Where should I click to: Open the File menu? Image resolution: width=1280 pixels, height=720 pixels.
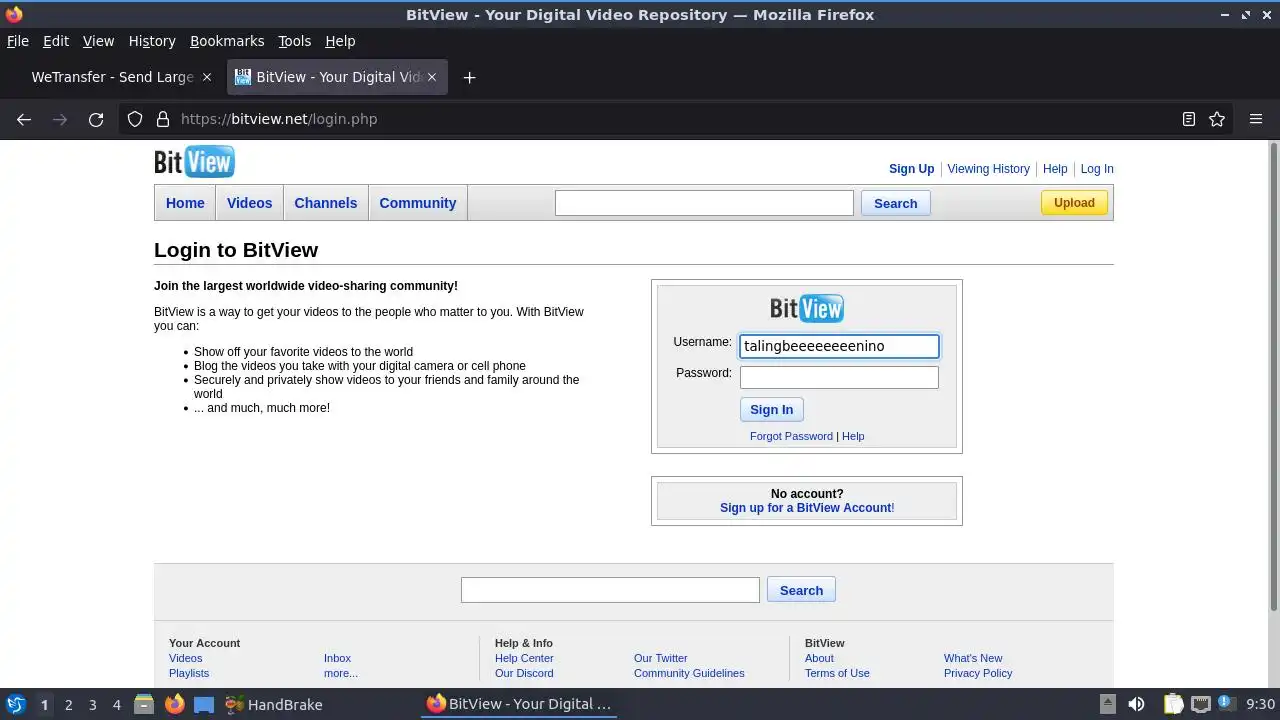pos(18,41)
